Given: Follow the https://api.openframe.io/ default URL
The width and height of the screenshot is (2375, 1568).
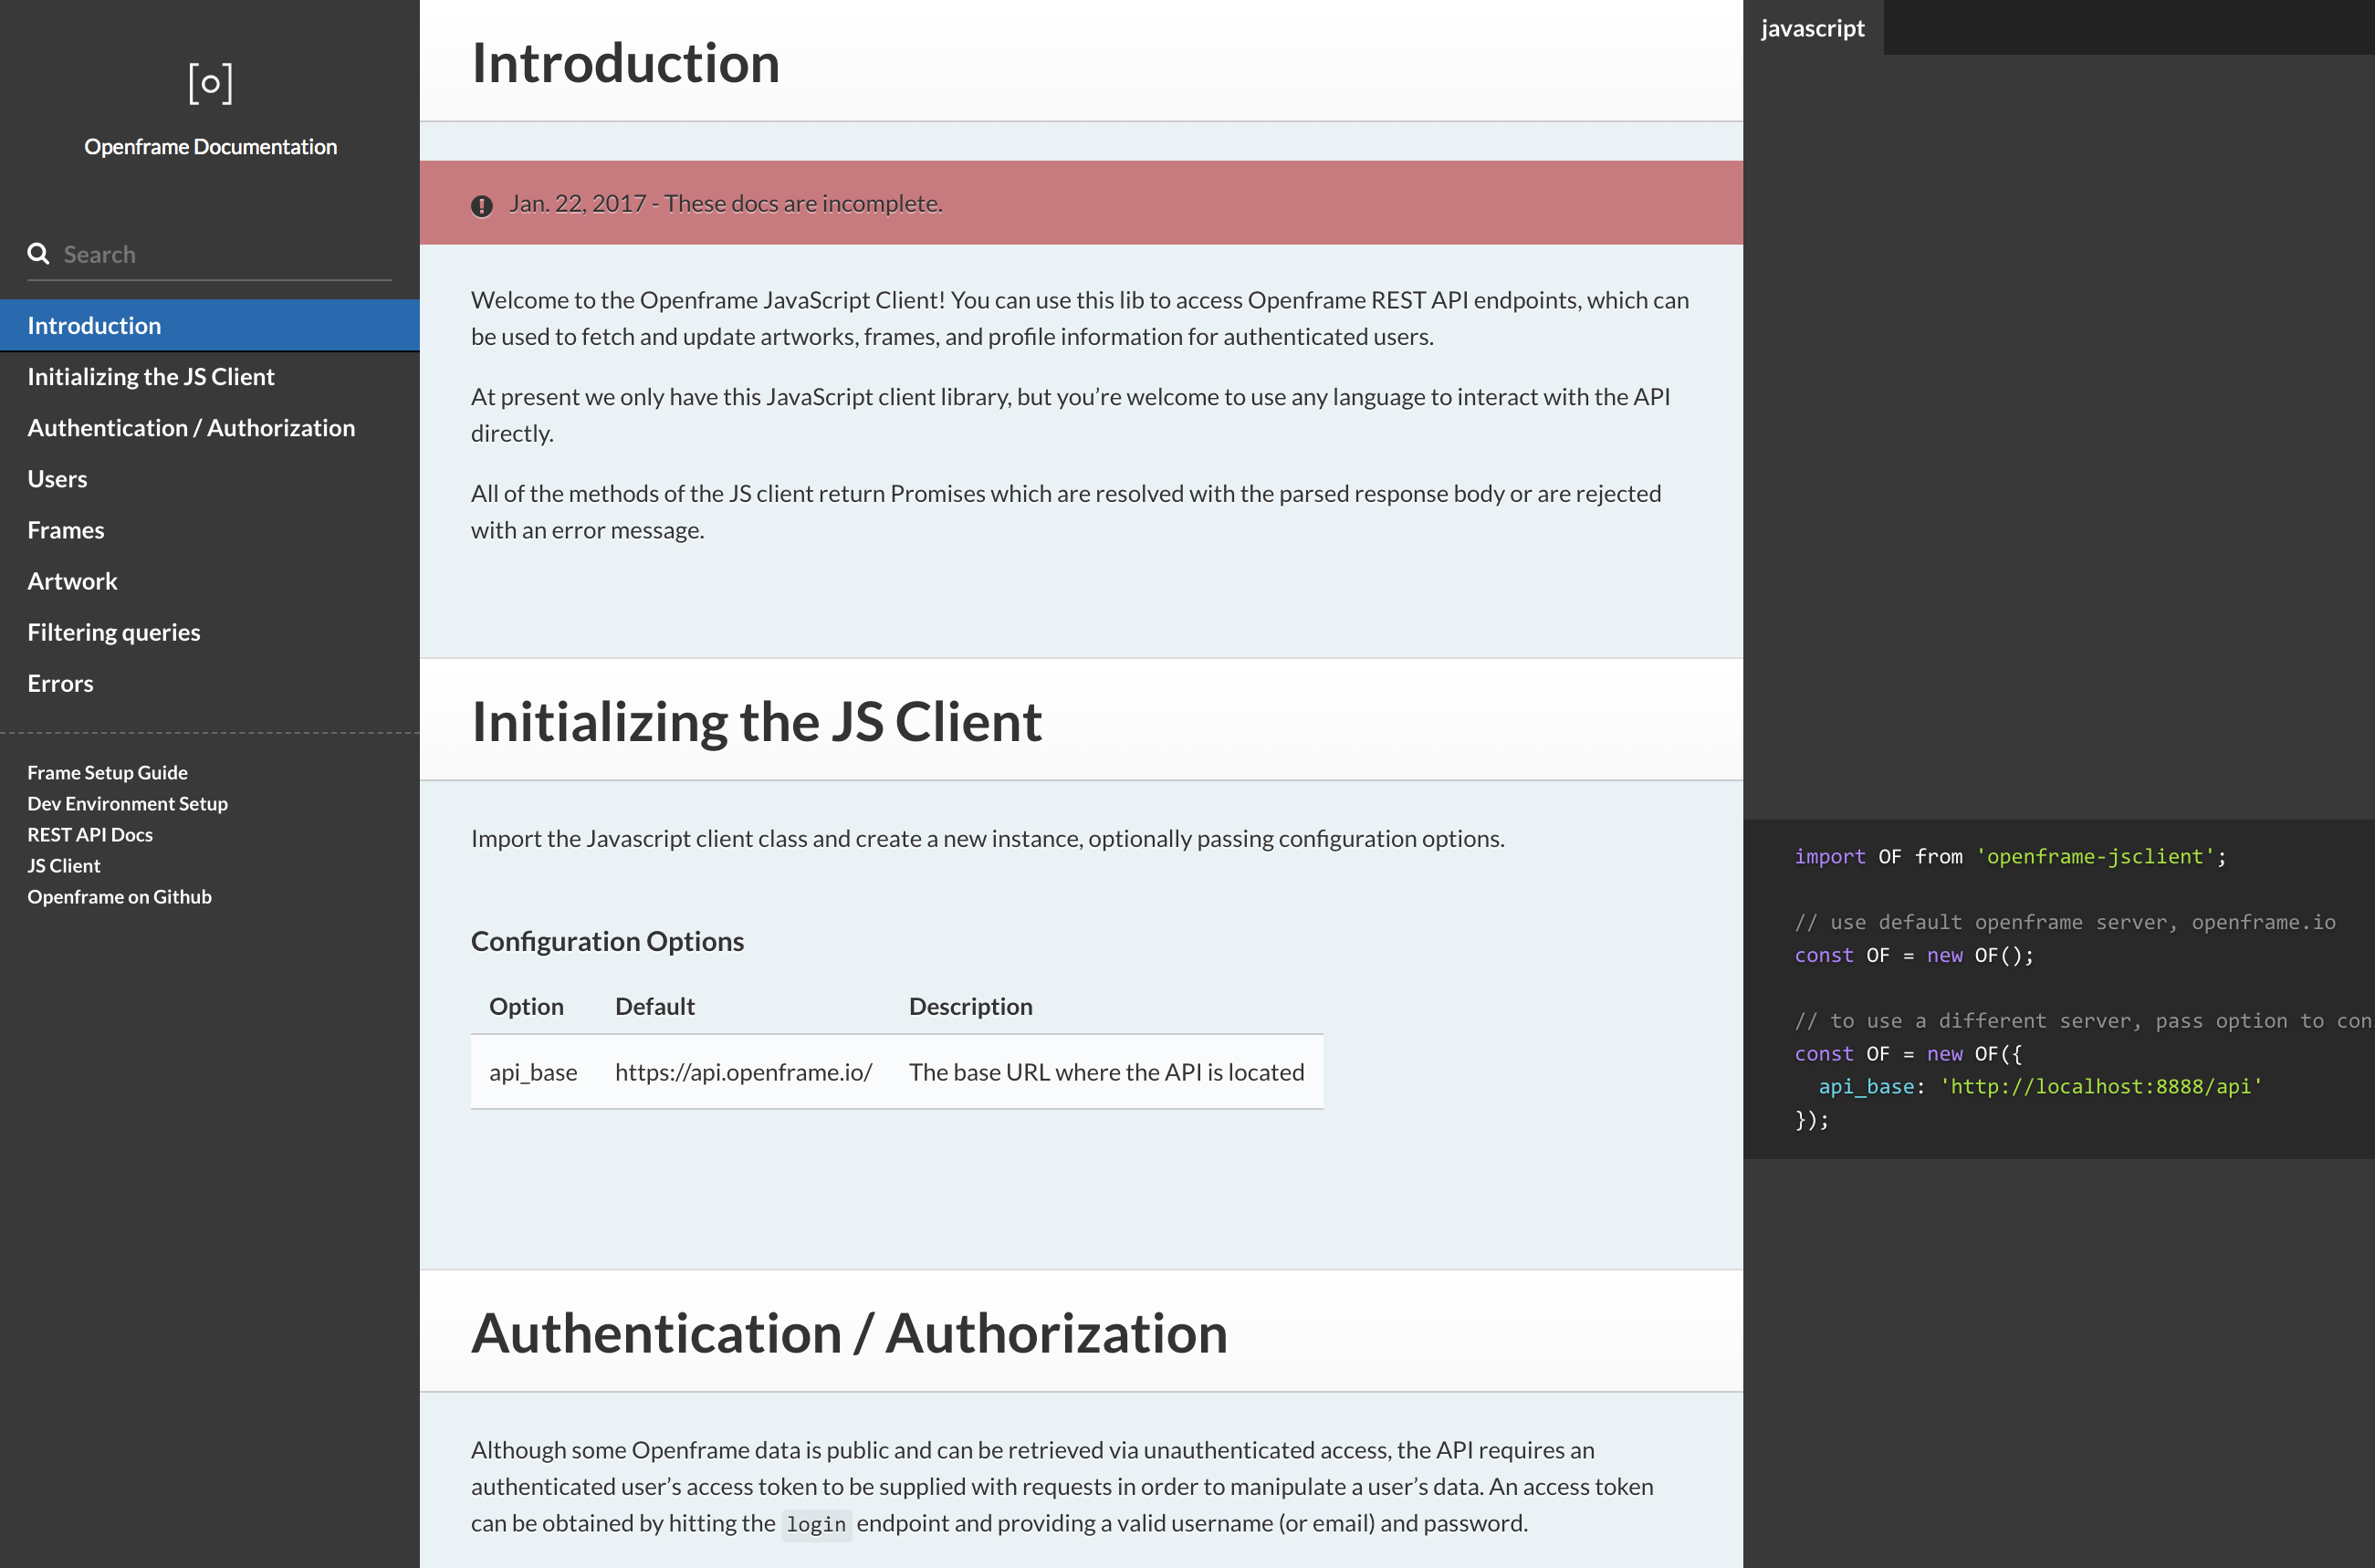Looking at the screenshot, I should click(744, 1071).
